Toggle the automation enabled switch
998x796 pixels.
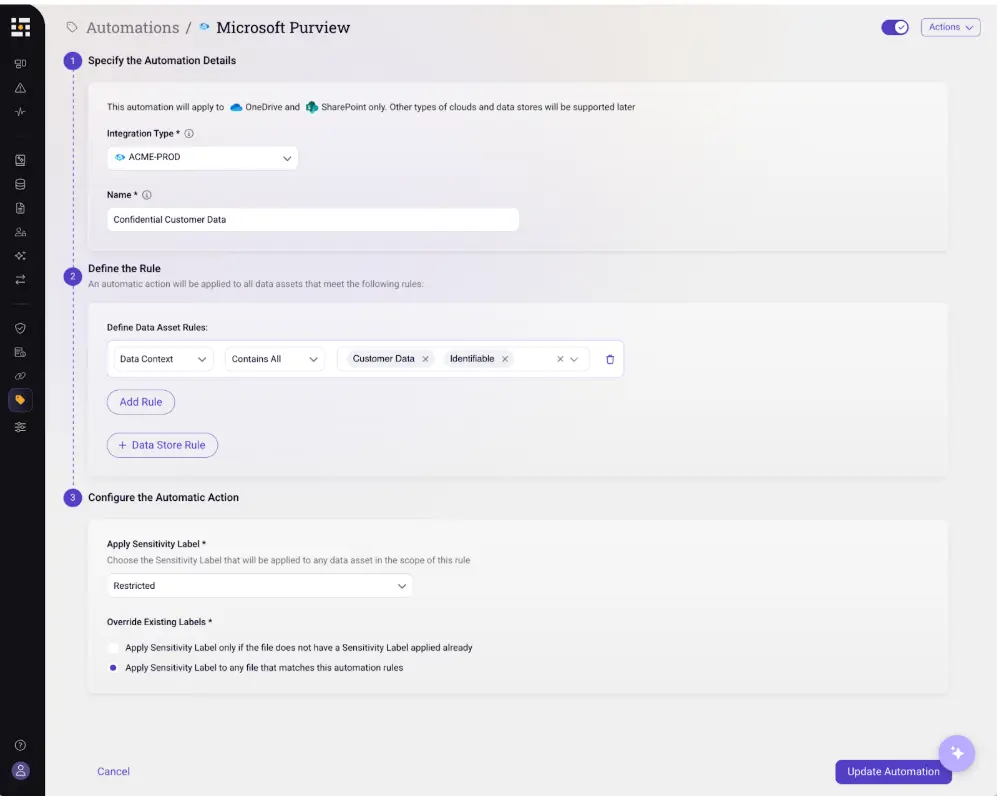[895, 27]
